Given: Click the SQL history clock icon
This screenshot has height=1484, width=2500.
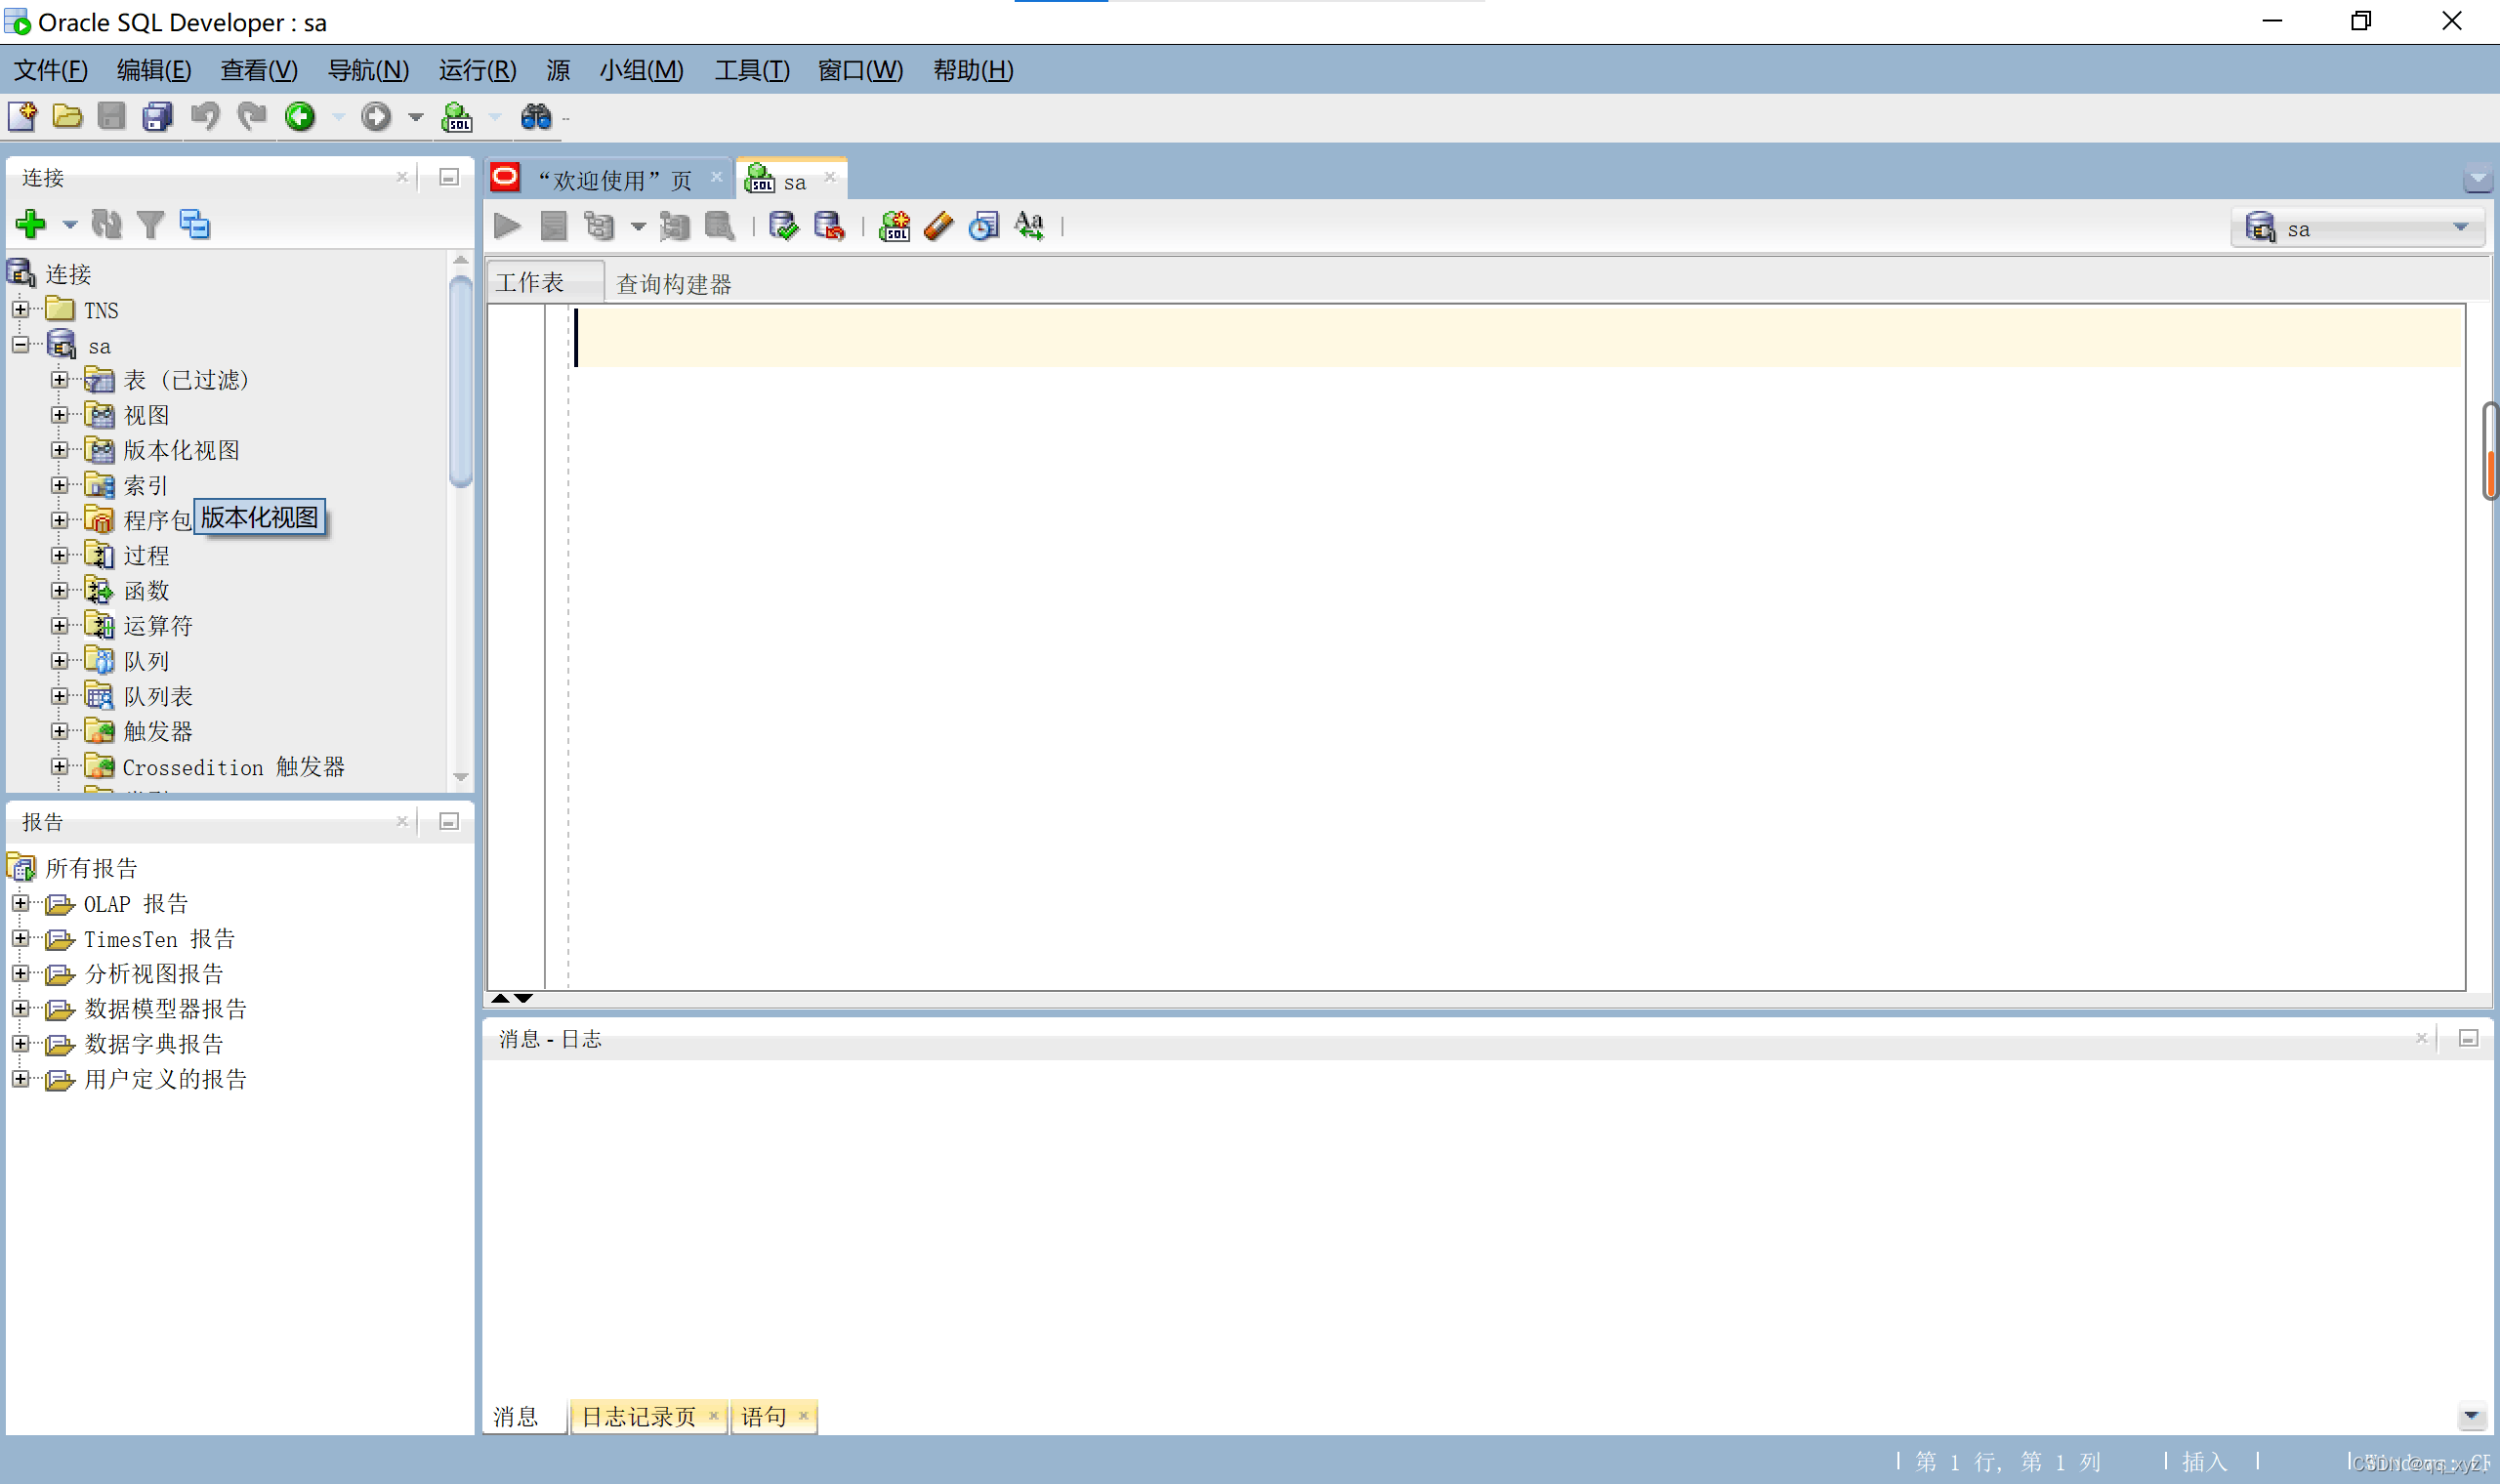Looking at the screenshot, I should point(984,227).
